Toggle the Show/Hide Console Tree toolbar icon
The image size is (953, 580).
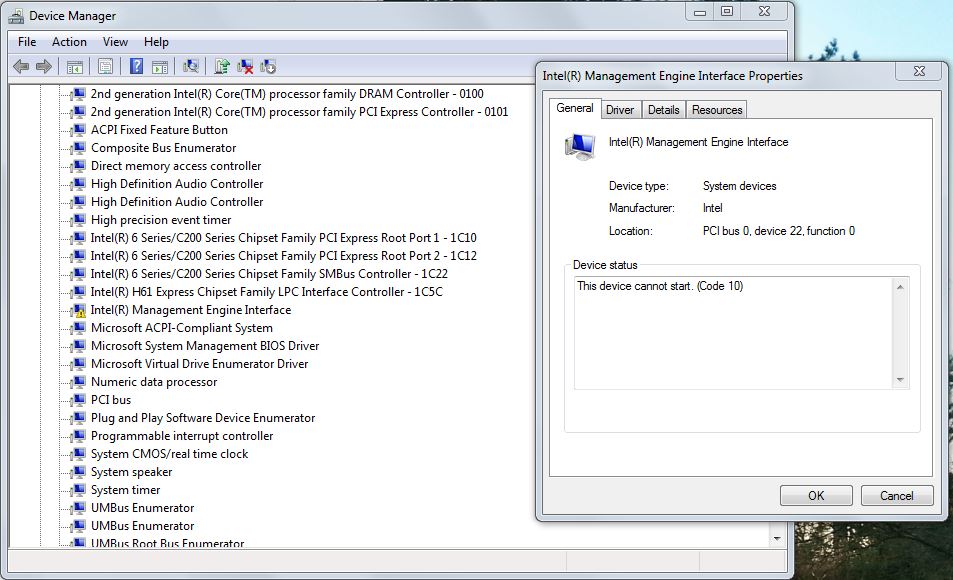[x=74, y=67]
